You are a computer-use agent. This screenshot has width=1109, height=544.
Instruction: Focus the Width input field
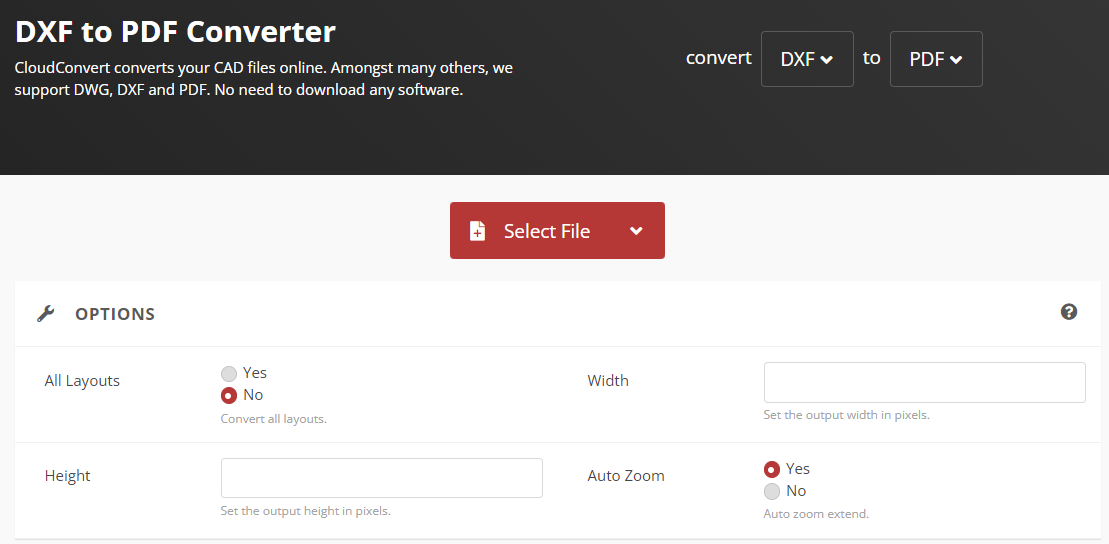[x=924, y=383]
